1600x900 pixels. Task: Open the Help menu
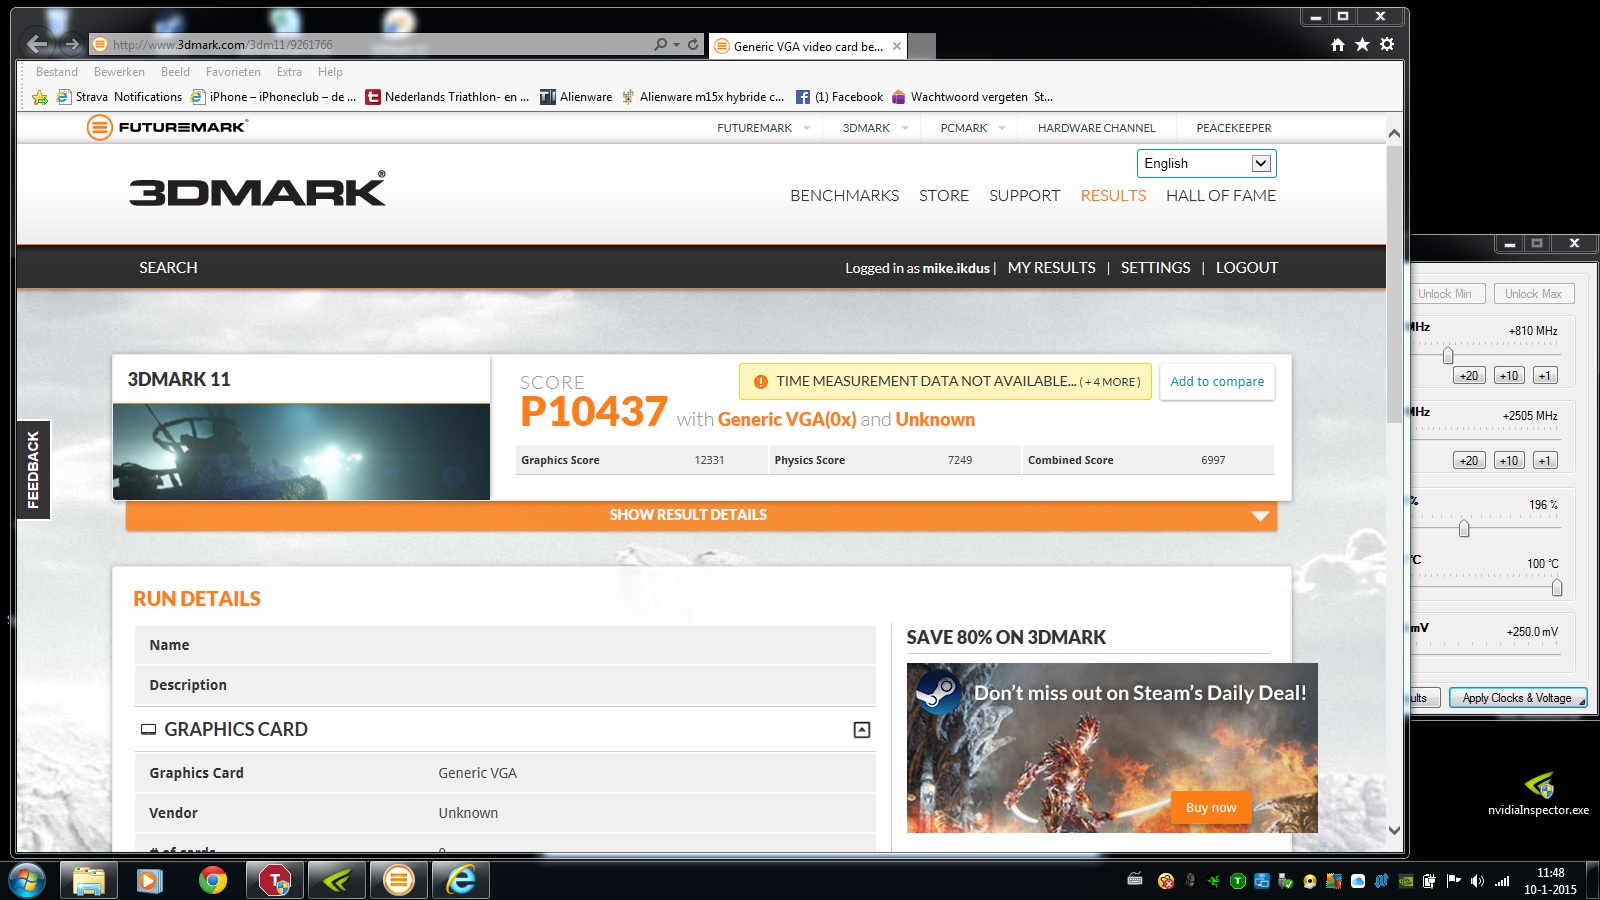pyautogui.click(x=330, y=72)
